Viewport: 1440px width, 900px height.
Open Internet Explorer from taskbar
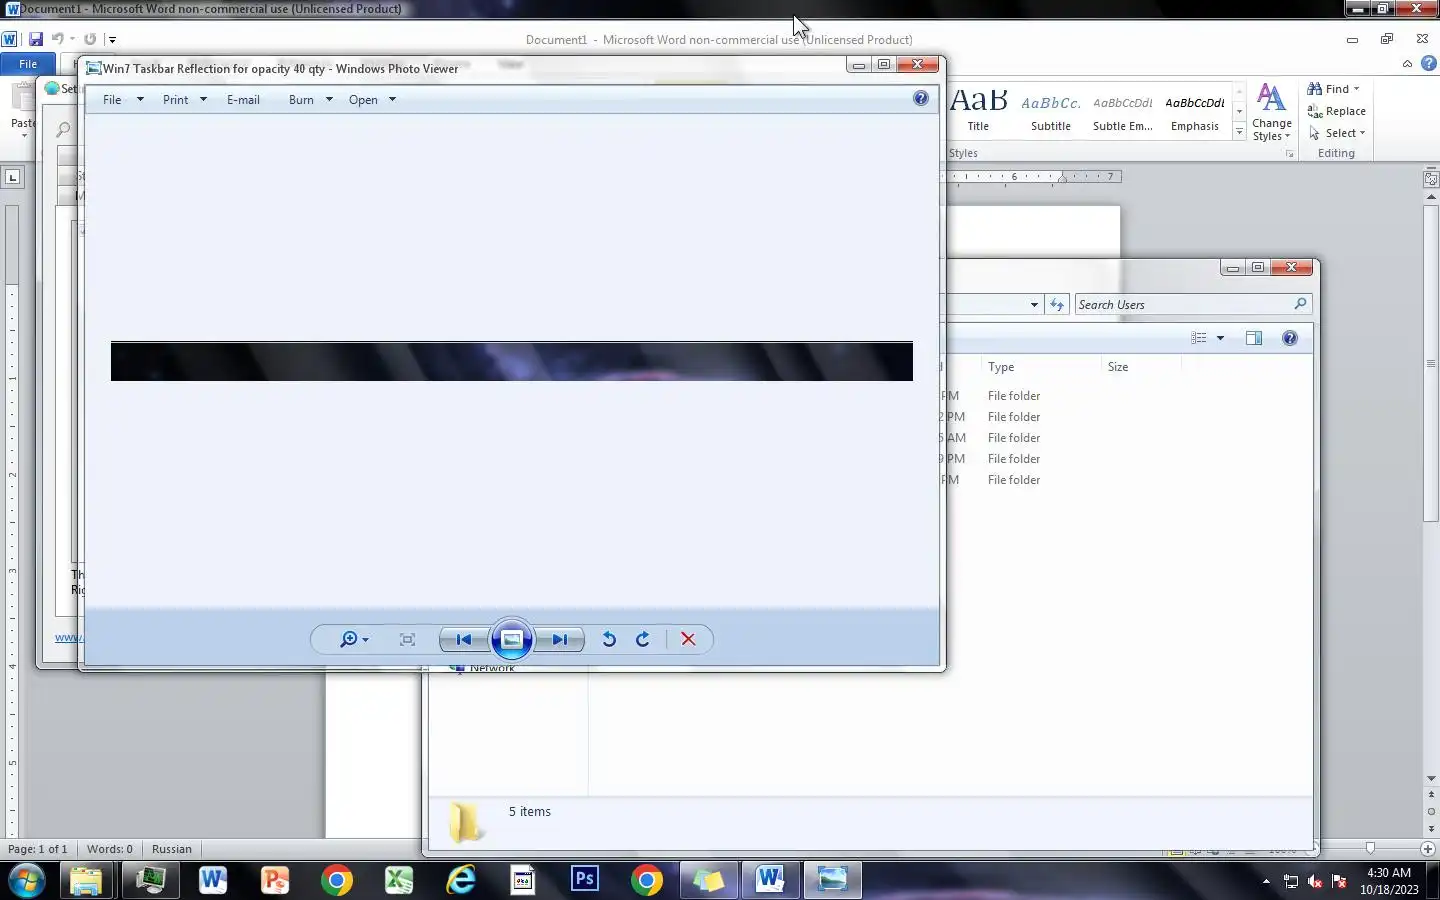(x=461, y=880)
